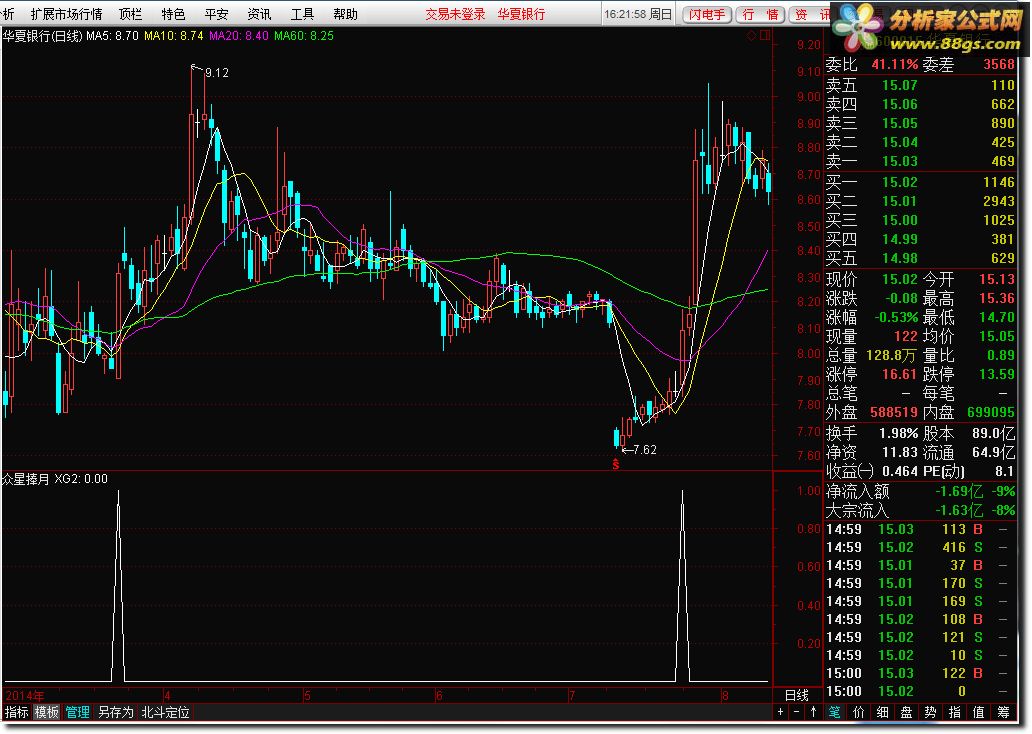Click the 指标 tab at bottom left
Image resolution: width=1032 pixels, height=734 pixels.
coord(16,712)
